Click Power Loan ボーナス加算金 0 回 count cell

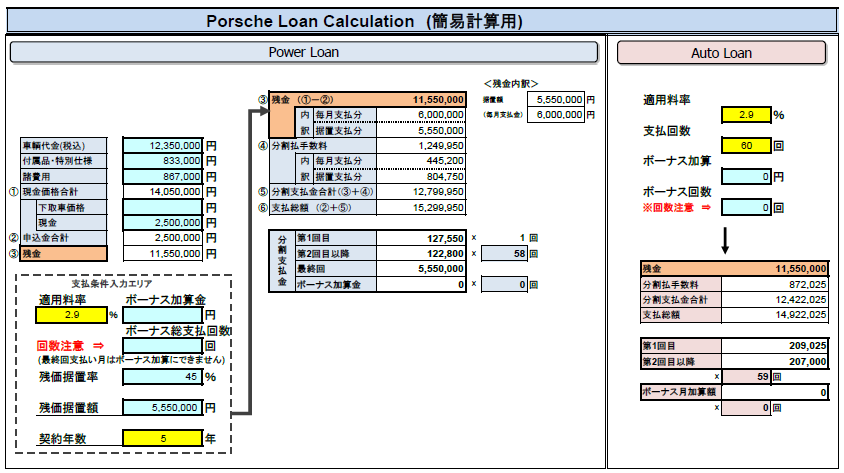pos(504,284)
